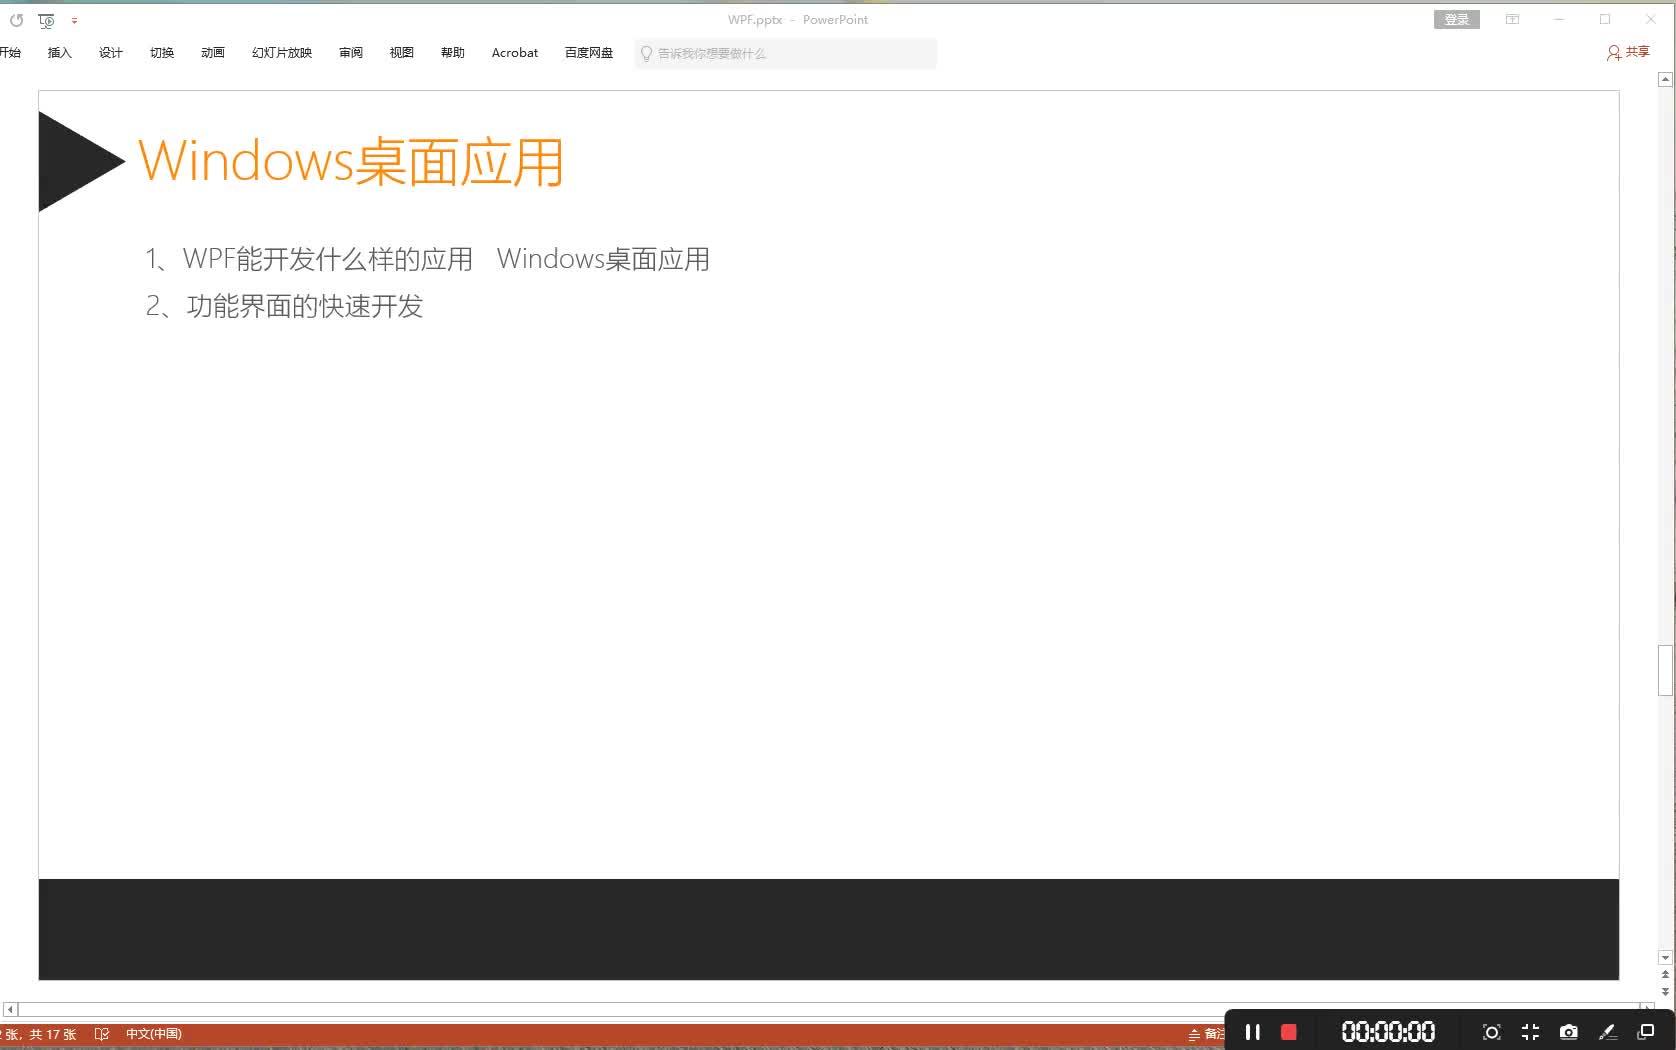Click the spell check icon in status bar
The width and height of the screenshot is (1676, 1050).
coord(101,1034)
